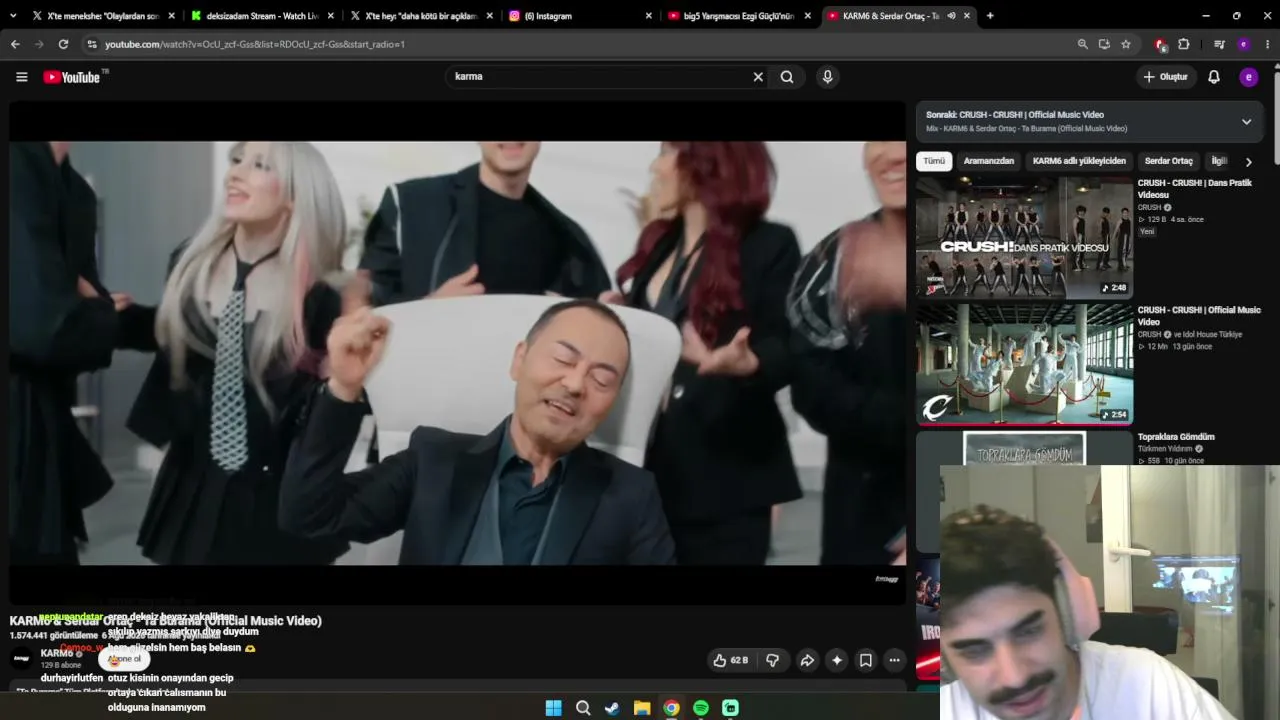The width and height of the screenshot is (1280, 720).
Task: Close the deksizadam Stream tab
Action: pyautogui.click(x=331, y=16)
